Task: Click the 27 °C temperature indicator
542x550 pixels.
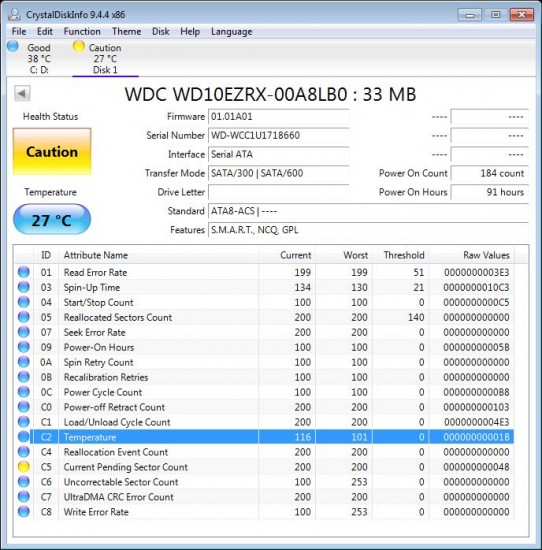Action: click(x=52, y=220)
